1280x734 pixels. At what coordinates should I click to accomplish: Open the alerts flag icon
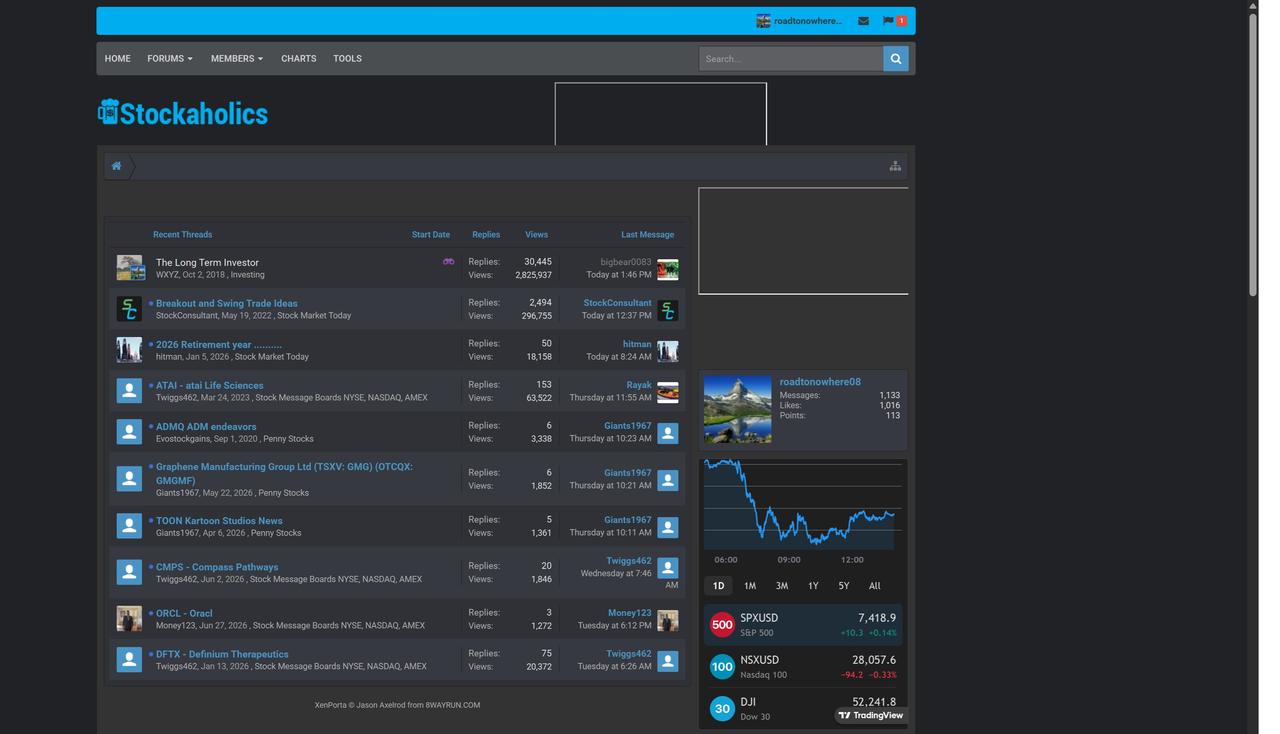click(x=888, y=21)
